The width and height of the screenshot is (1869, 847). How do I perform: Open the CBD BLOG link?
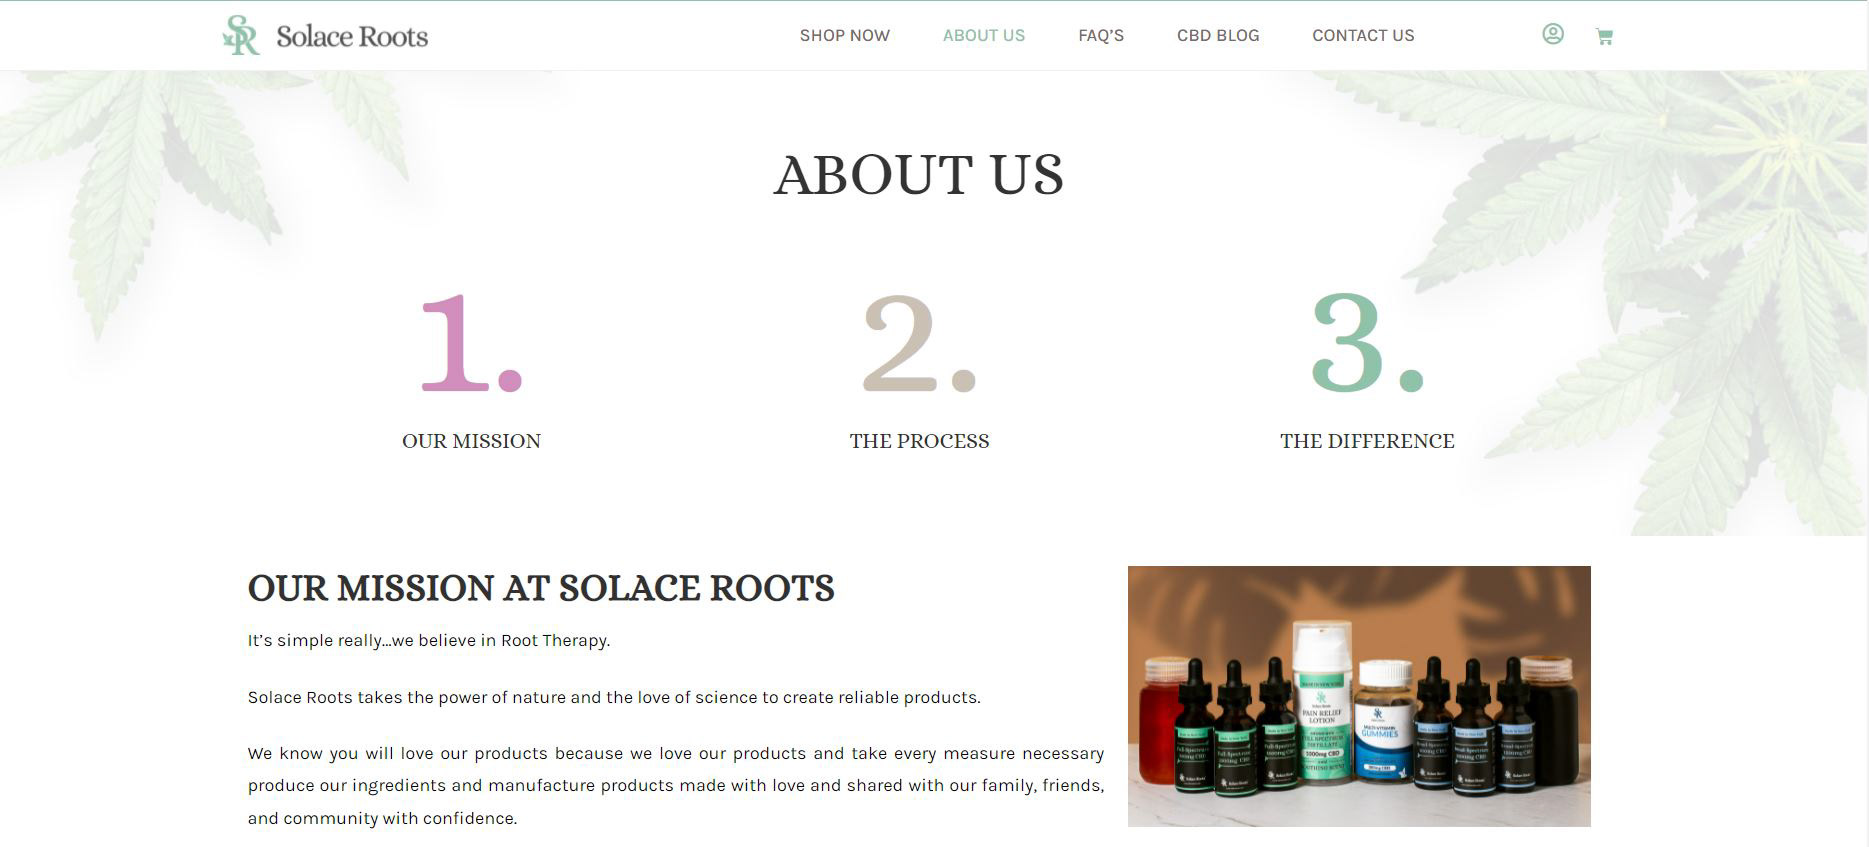(1218, 36)
